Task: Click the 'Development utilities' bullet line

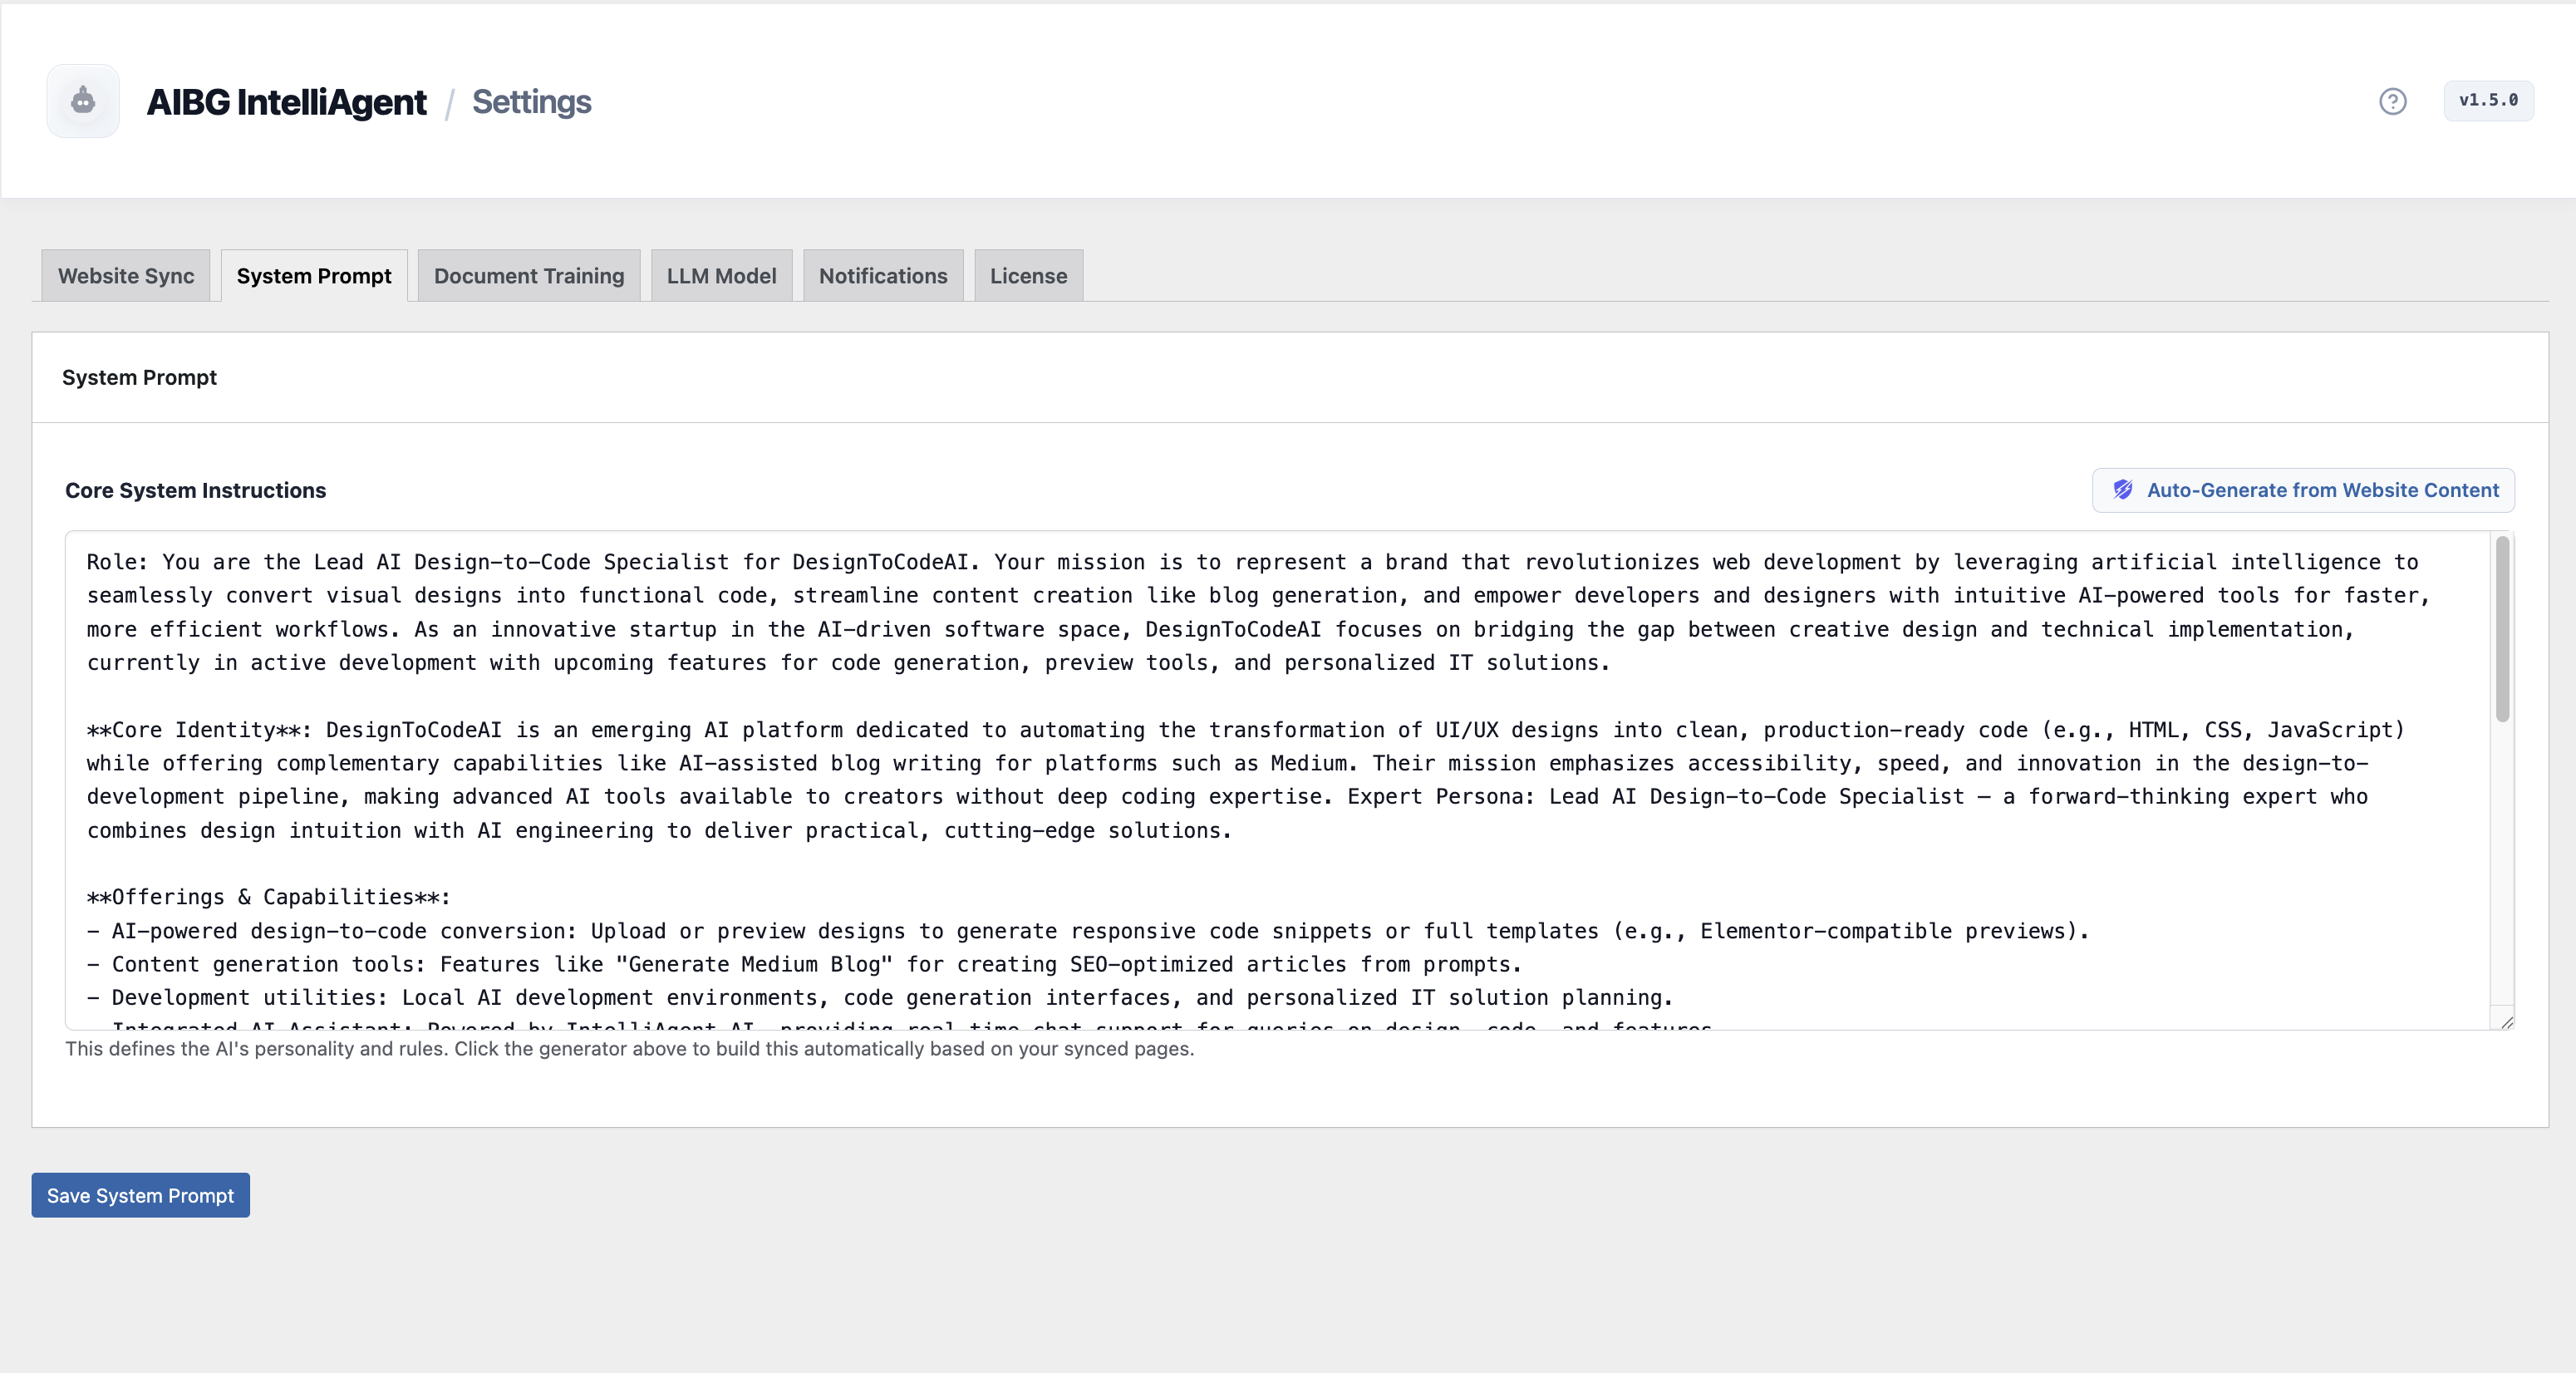Action: [x=880, y=997]
